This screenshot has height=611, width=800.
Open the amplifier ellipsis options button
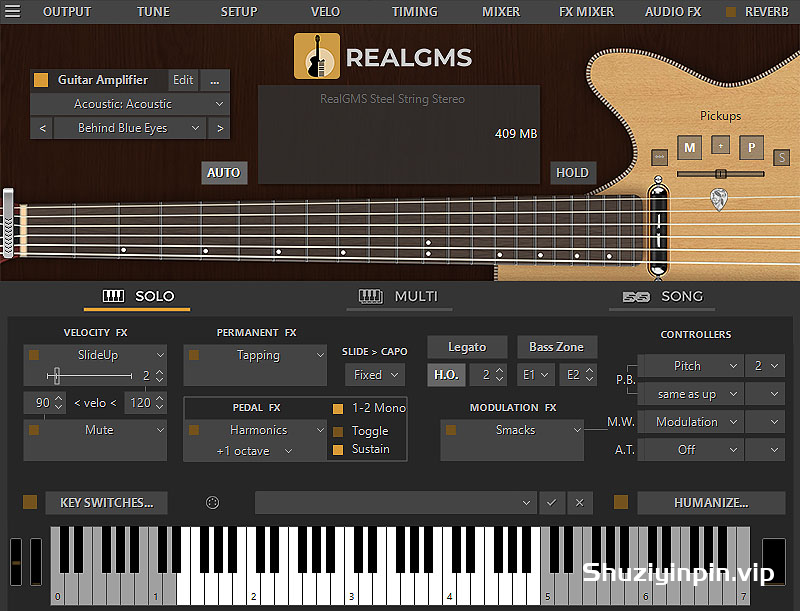pos(215,81)
